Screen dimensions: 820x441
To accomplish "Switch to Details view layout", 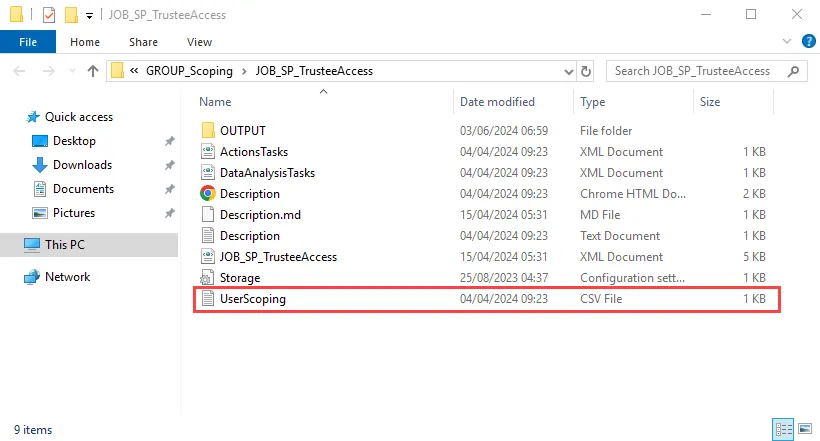I will (783, 429).
